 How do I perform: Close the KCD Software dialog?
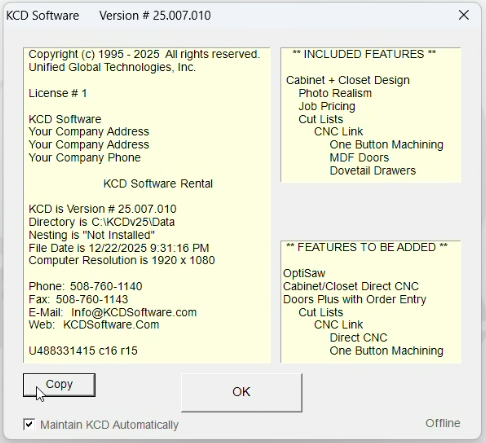(x=464, y=15)
